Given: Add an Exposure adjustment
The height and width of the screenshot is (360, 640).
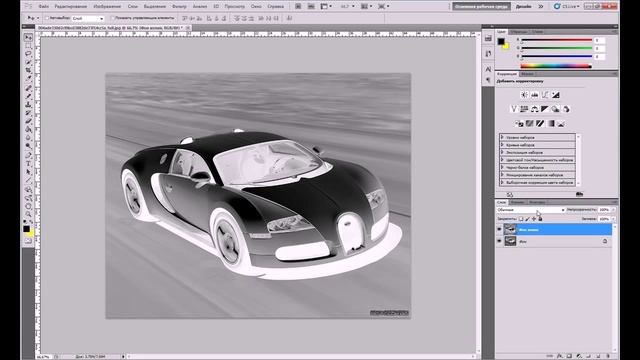Looking at the screenshot, I should tap(556, 95).
